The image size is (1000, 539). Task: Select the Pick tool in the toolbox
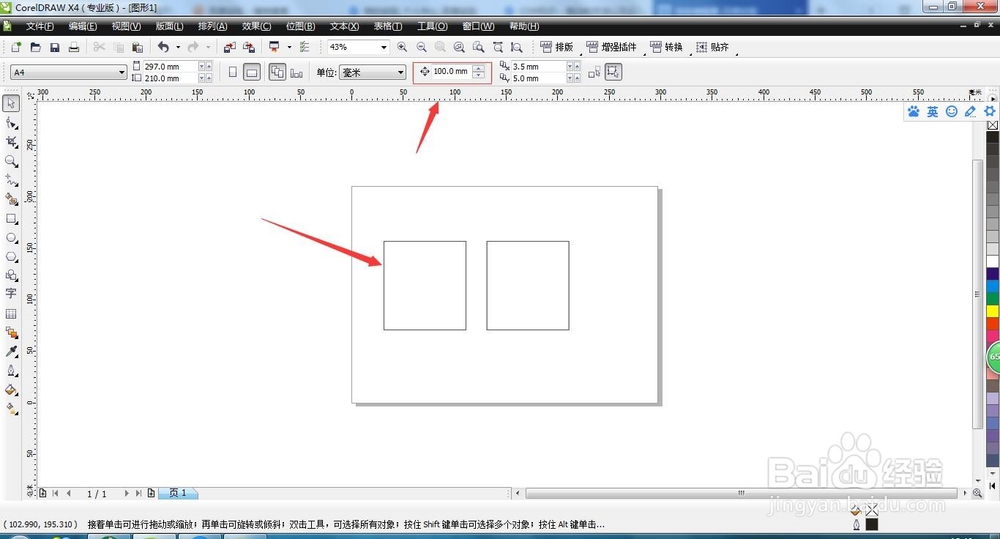click(11, 103)
